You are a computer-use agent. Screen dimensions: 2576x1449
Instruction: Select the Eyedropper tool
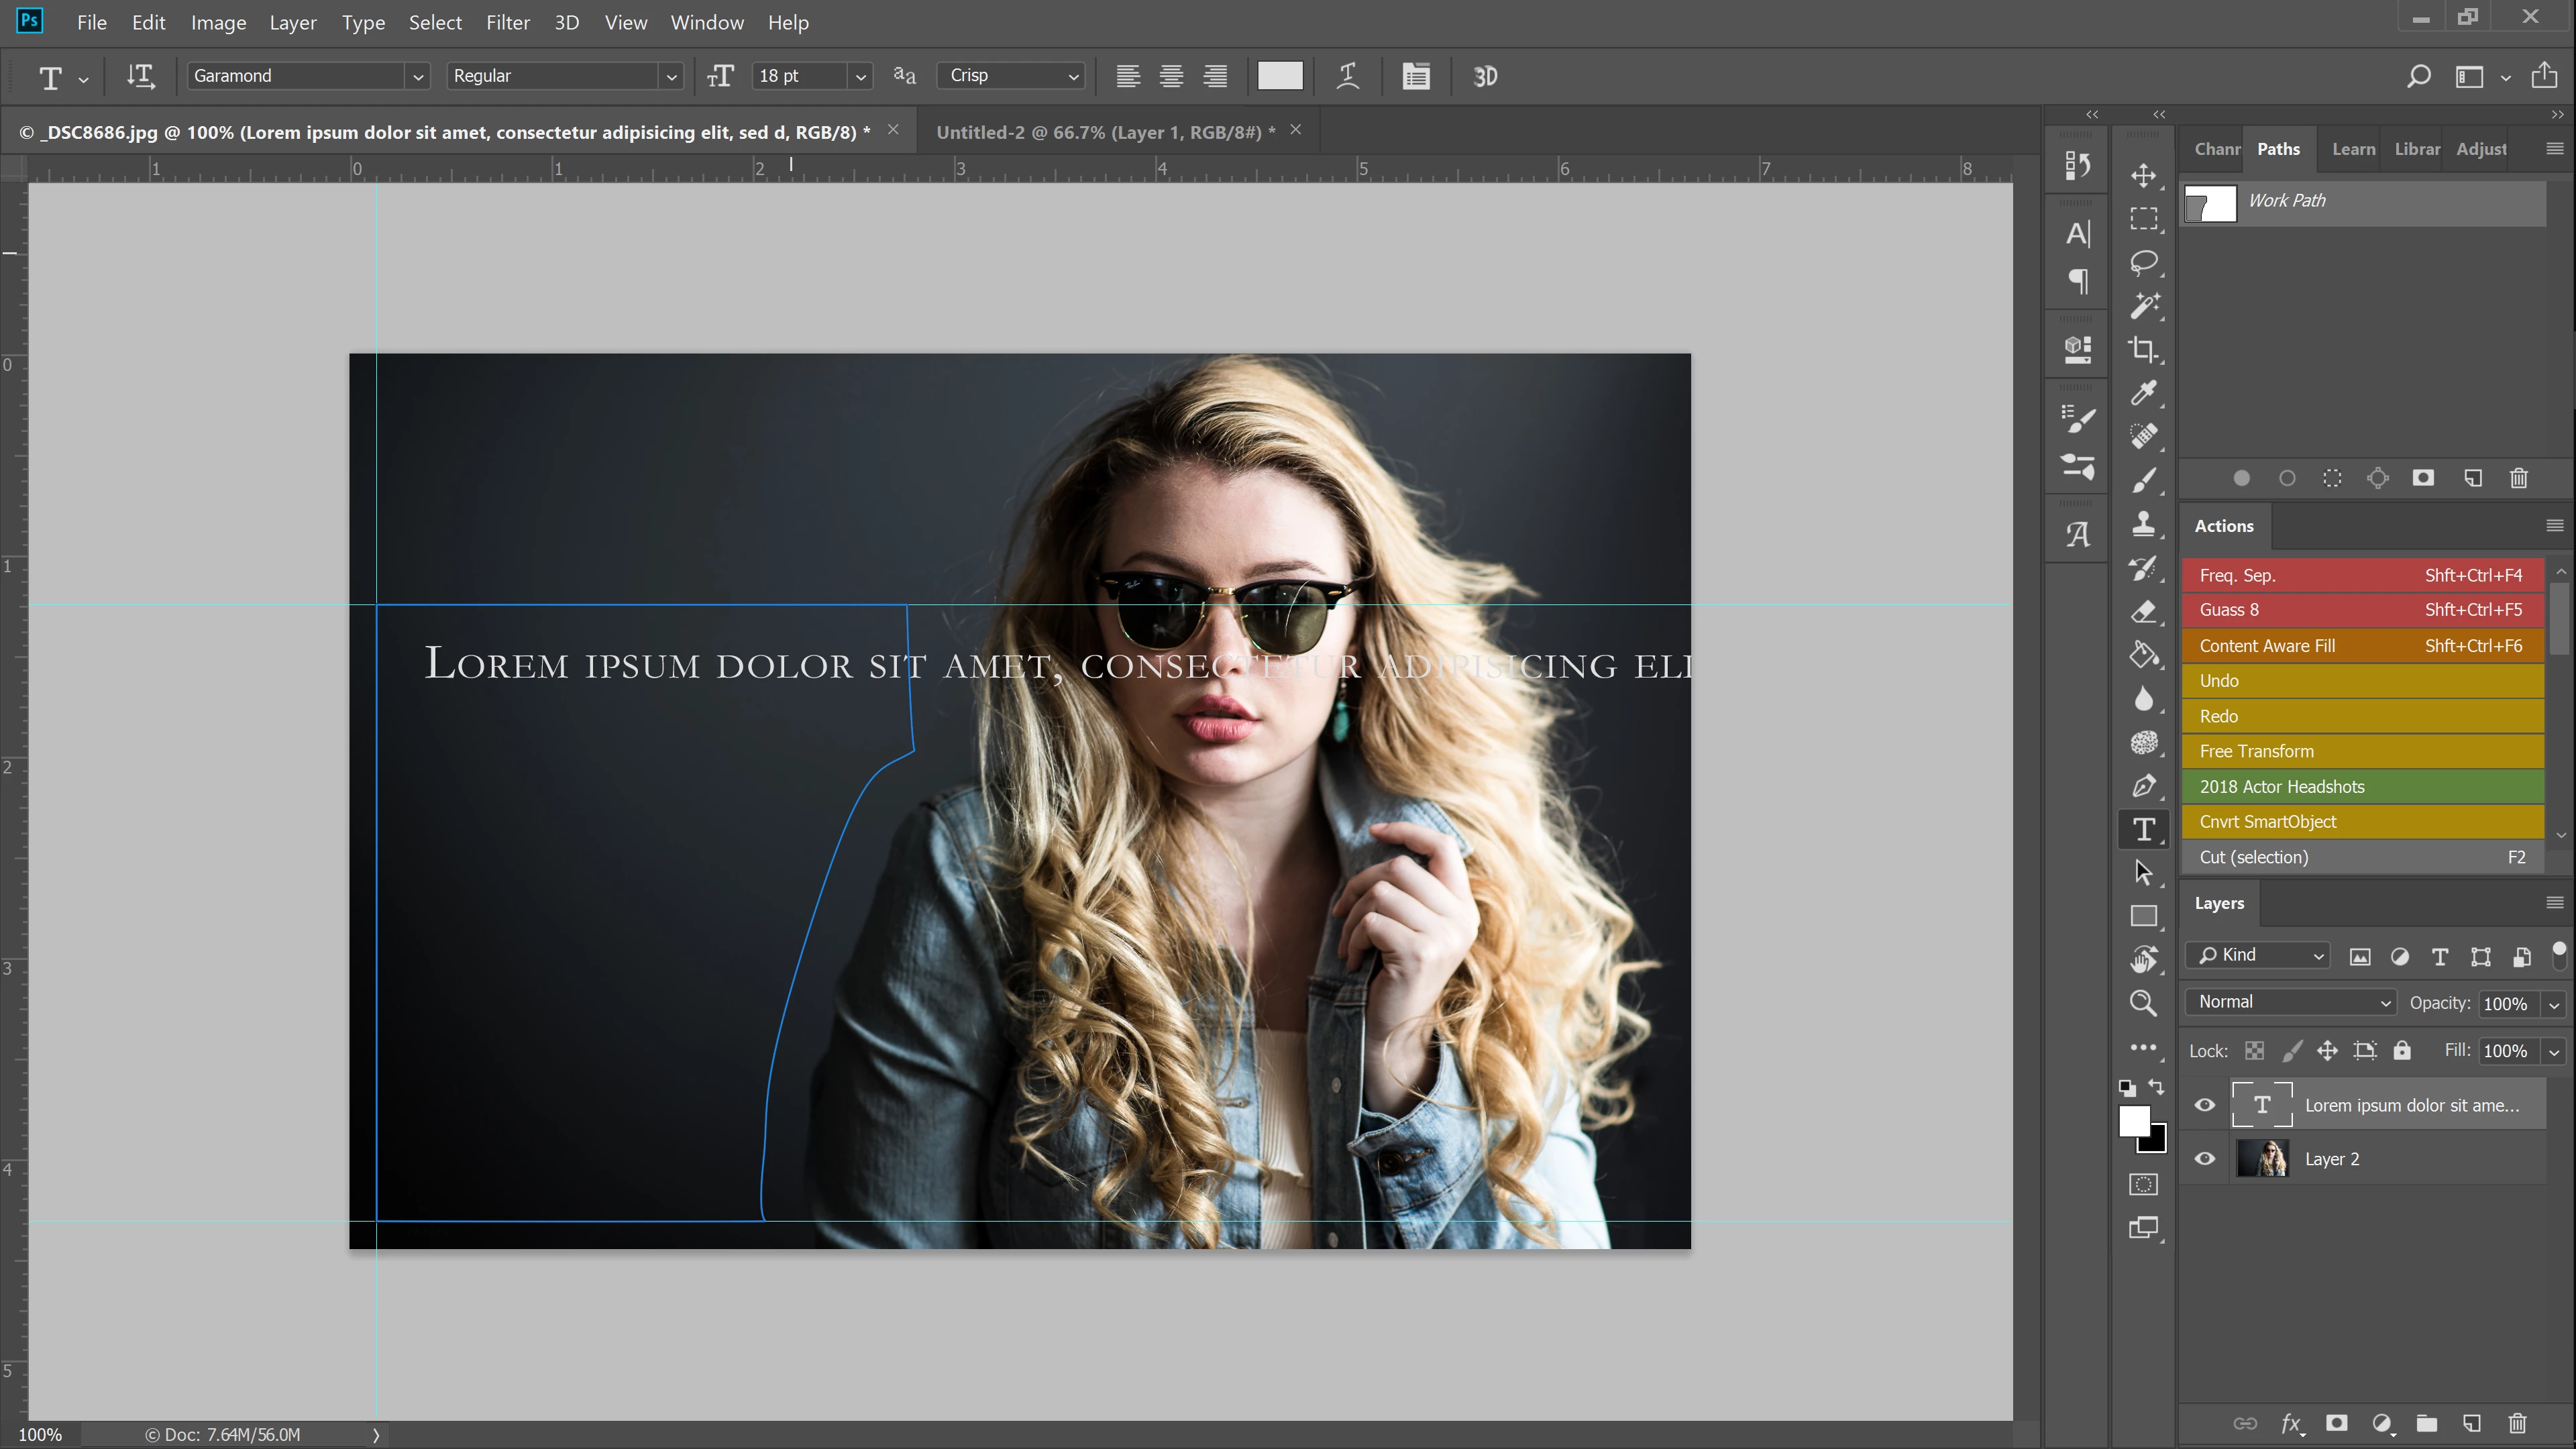pos(2143,393)
